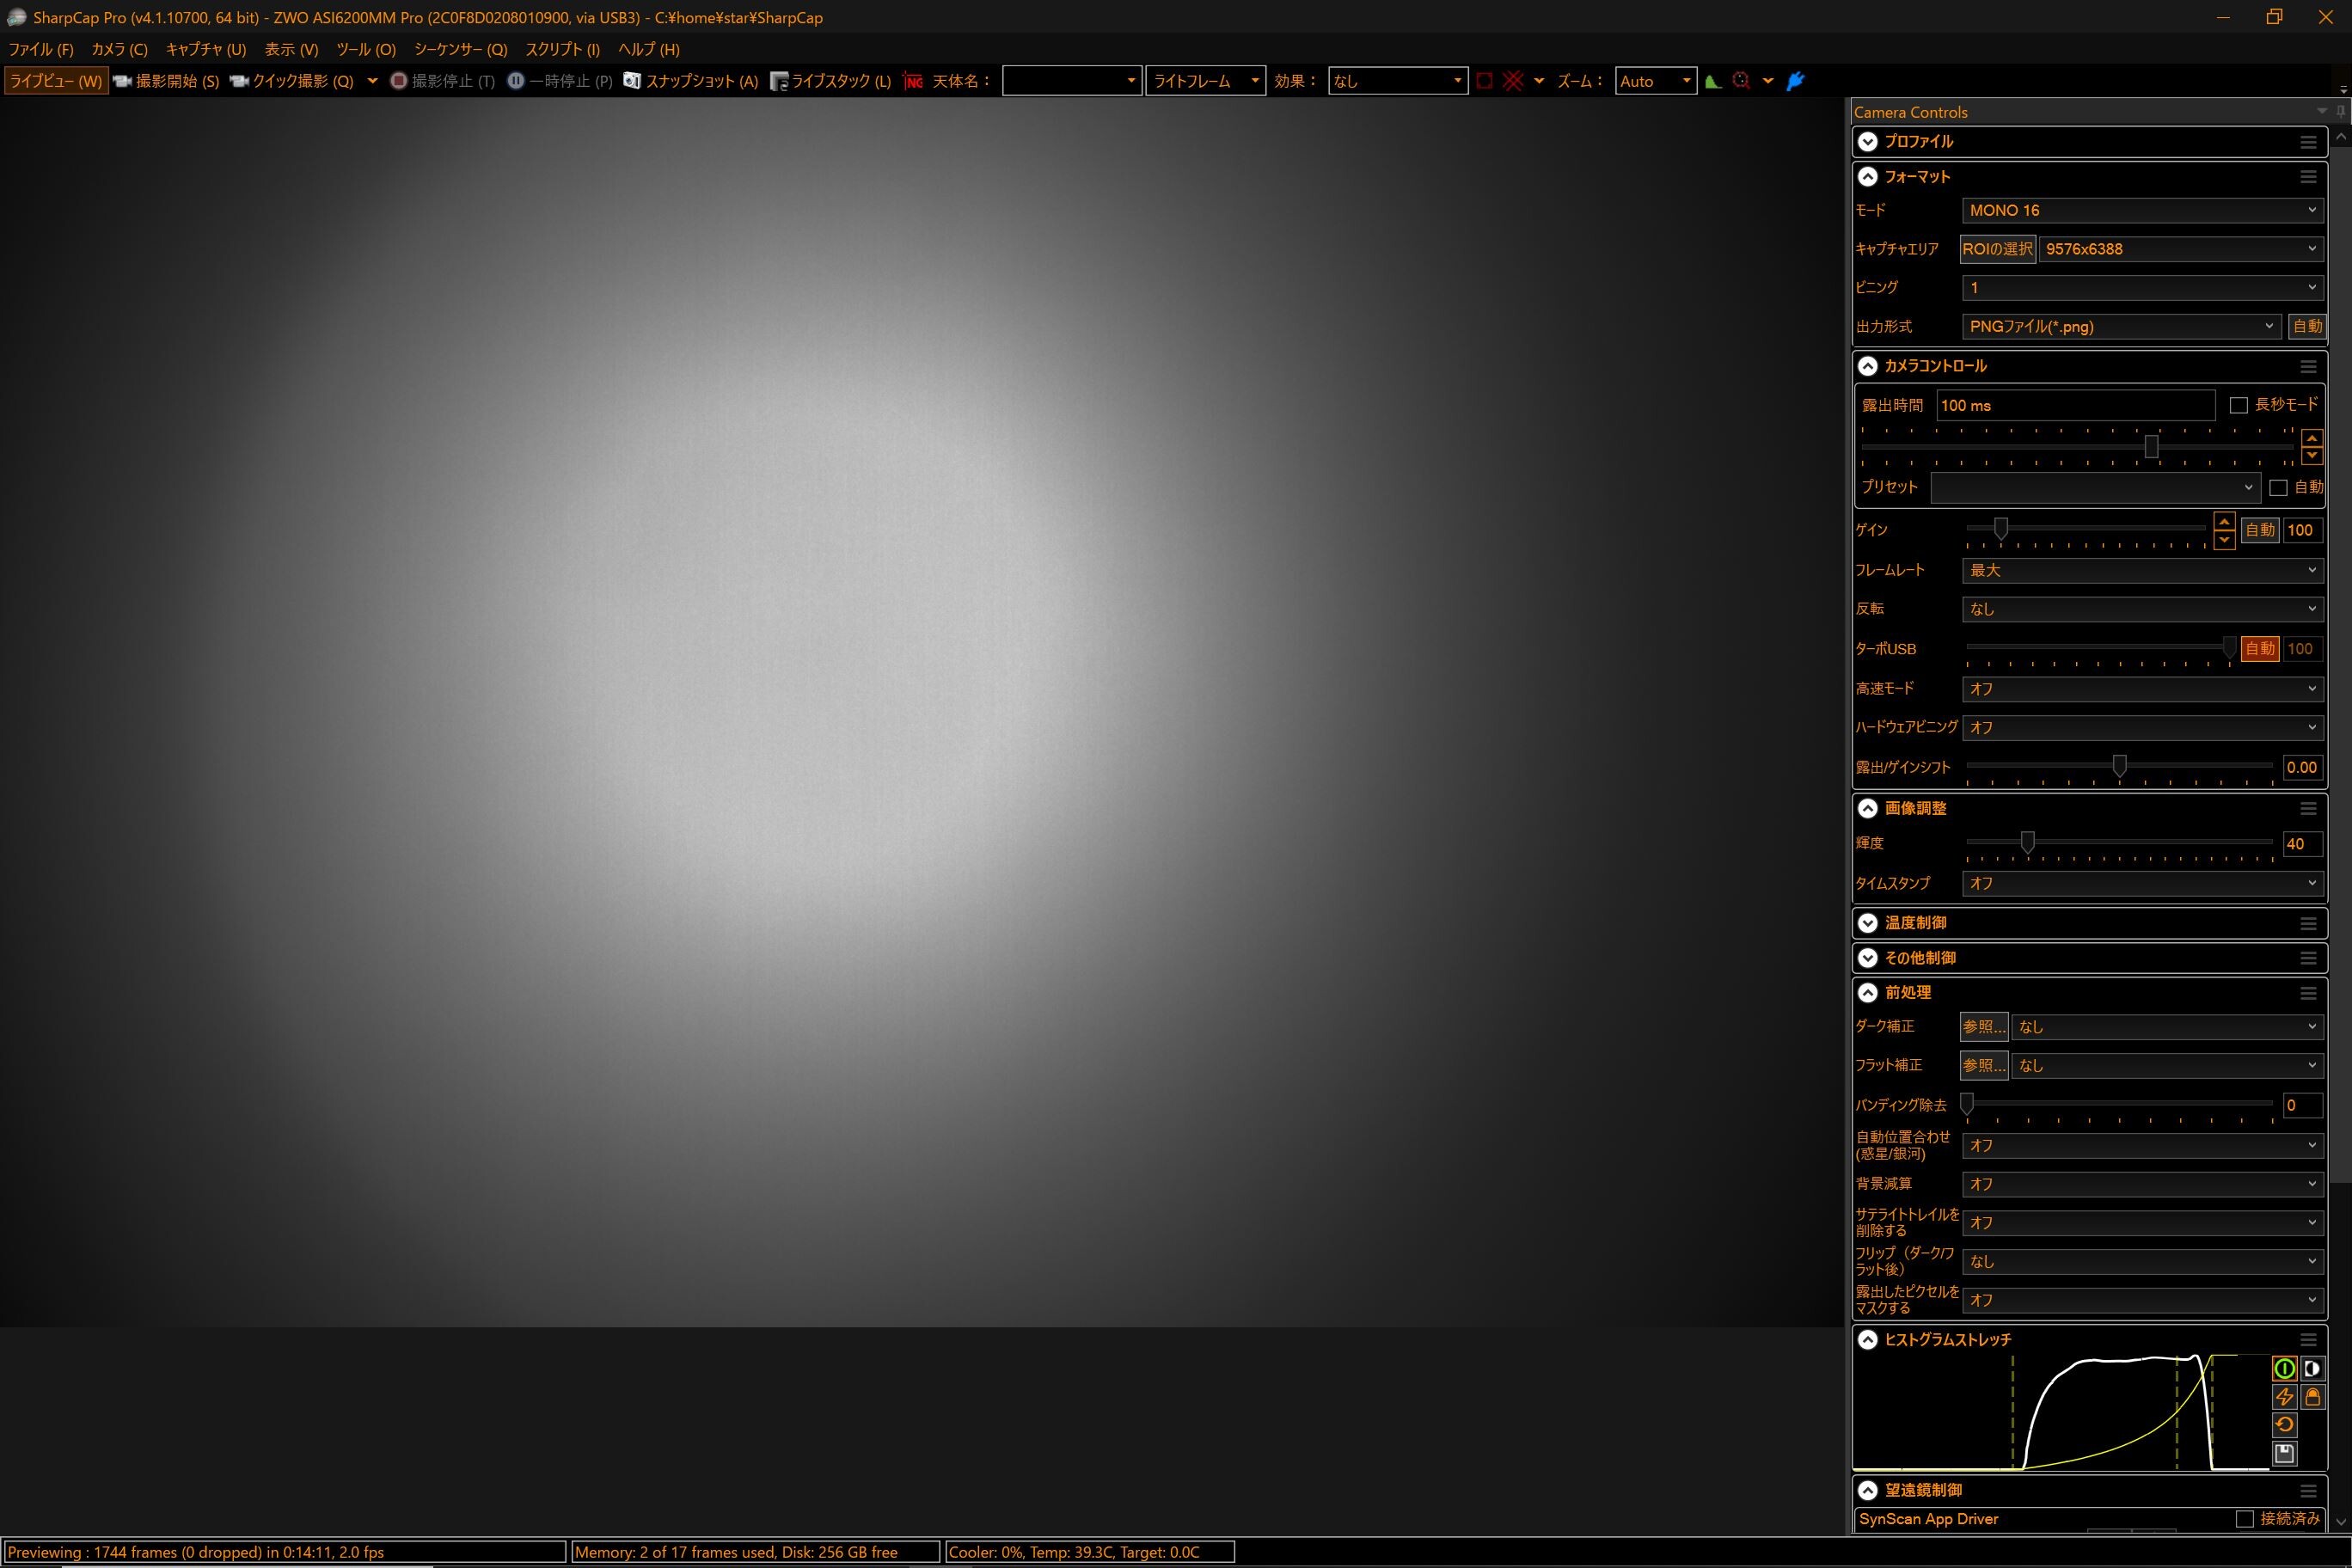The width and height of the screenshot is (2352, 1568).
Task: Click the histogram stretch save floppy icon
Action: coord(2284,1454)
